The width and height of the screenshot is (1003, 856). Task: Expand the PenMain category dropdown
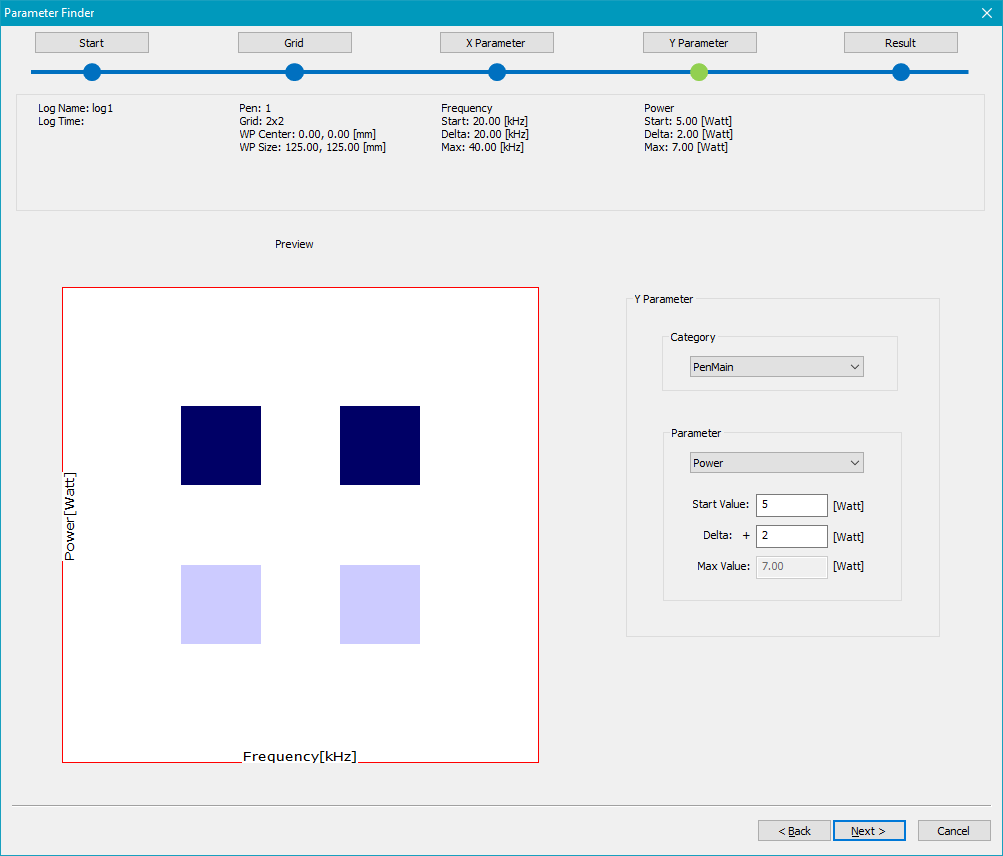point(776,367)
